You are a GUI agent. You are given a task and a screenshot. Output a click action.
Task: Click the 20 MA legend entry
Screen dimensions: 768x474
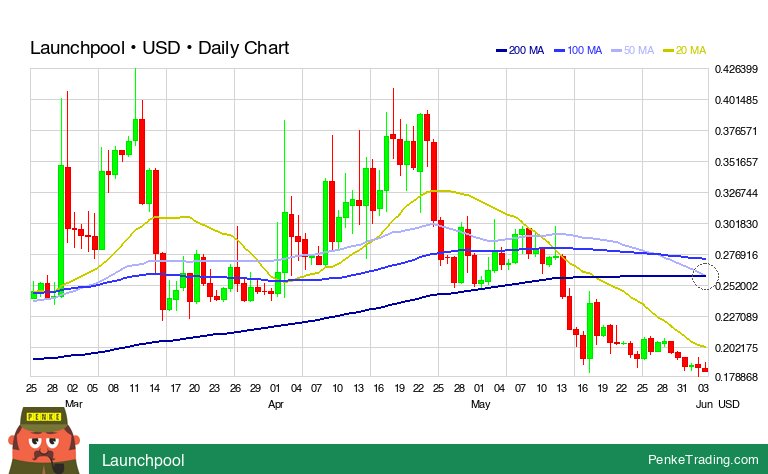[684, 50]
